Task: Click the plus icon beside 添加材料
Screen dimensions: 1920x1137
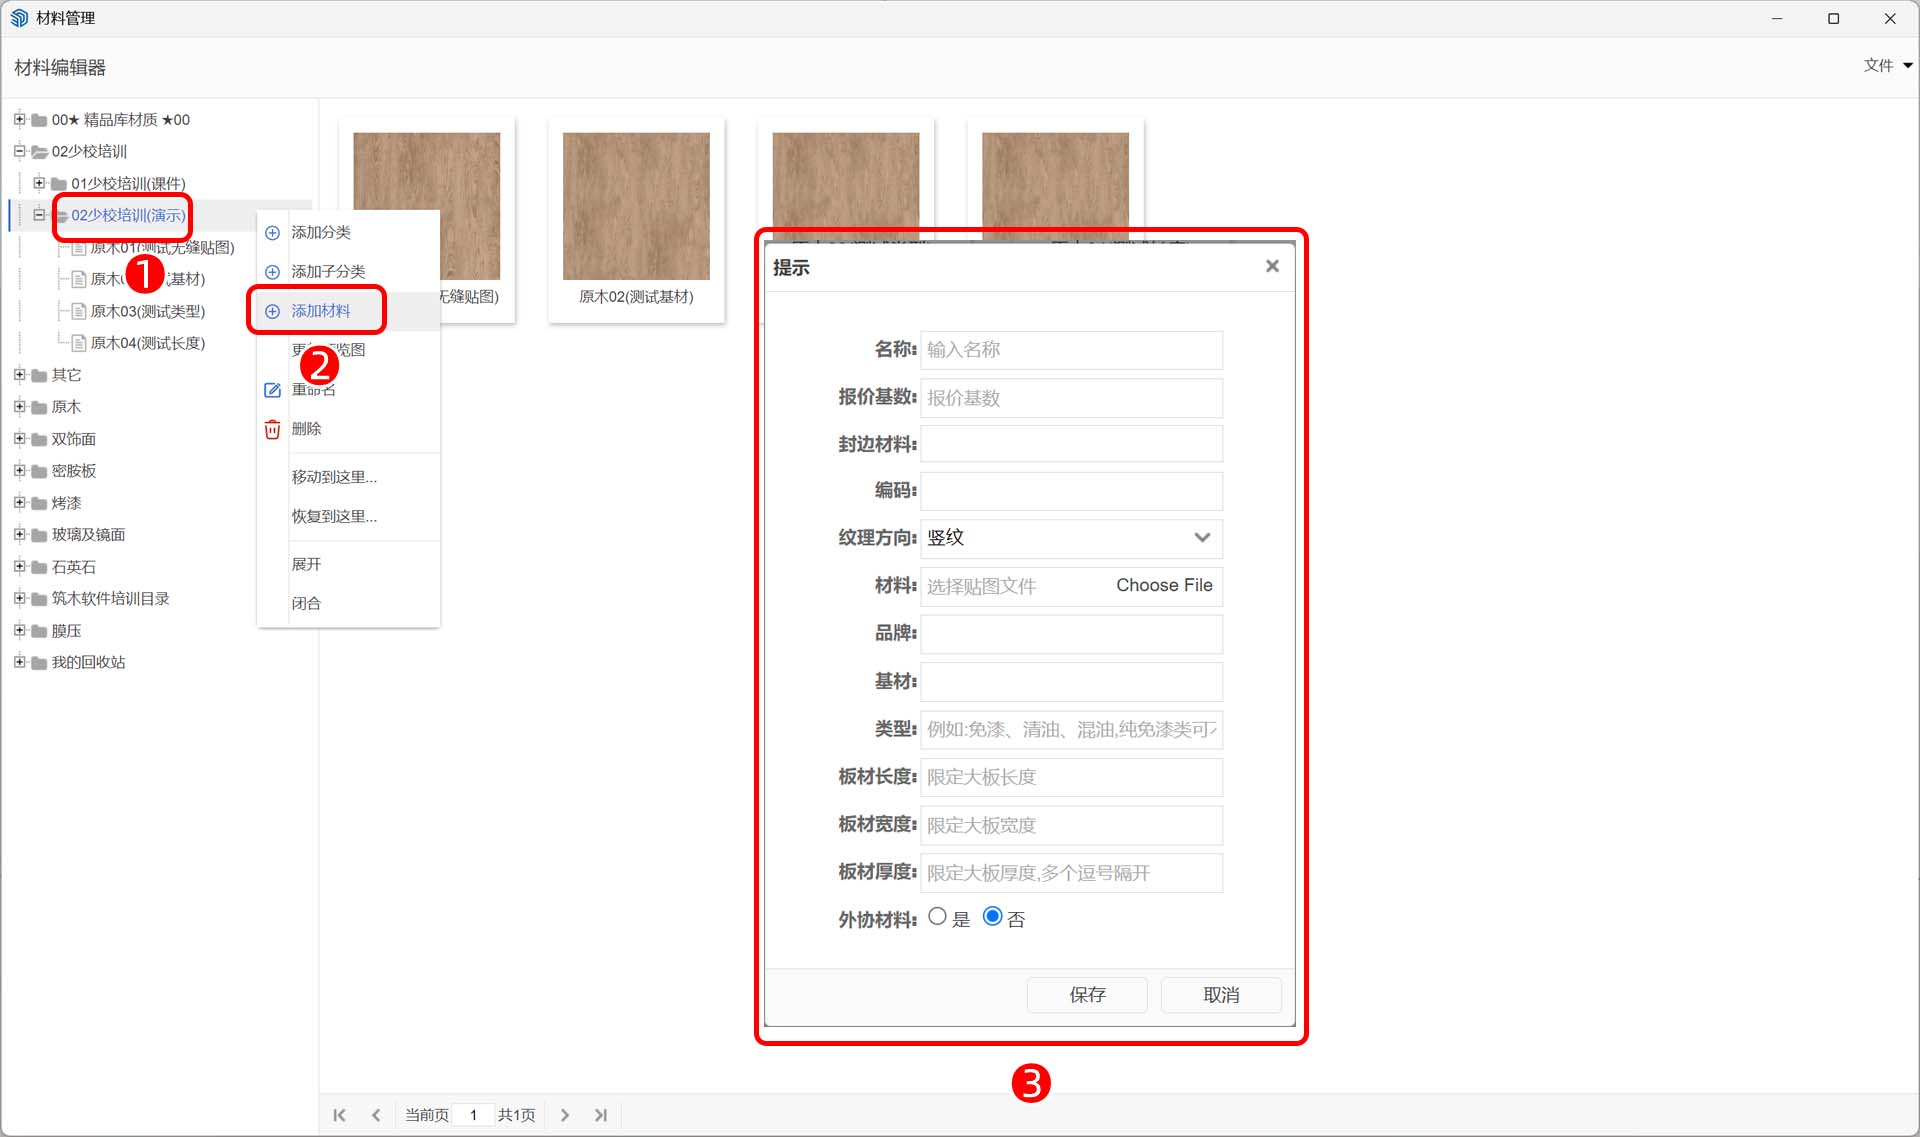Action: tap(271, 311)
